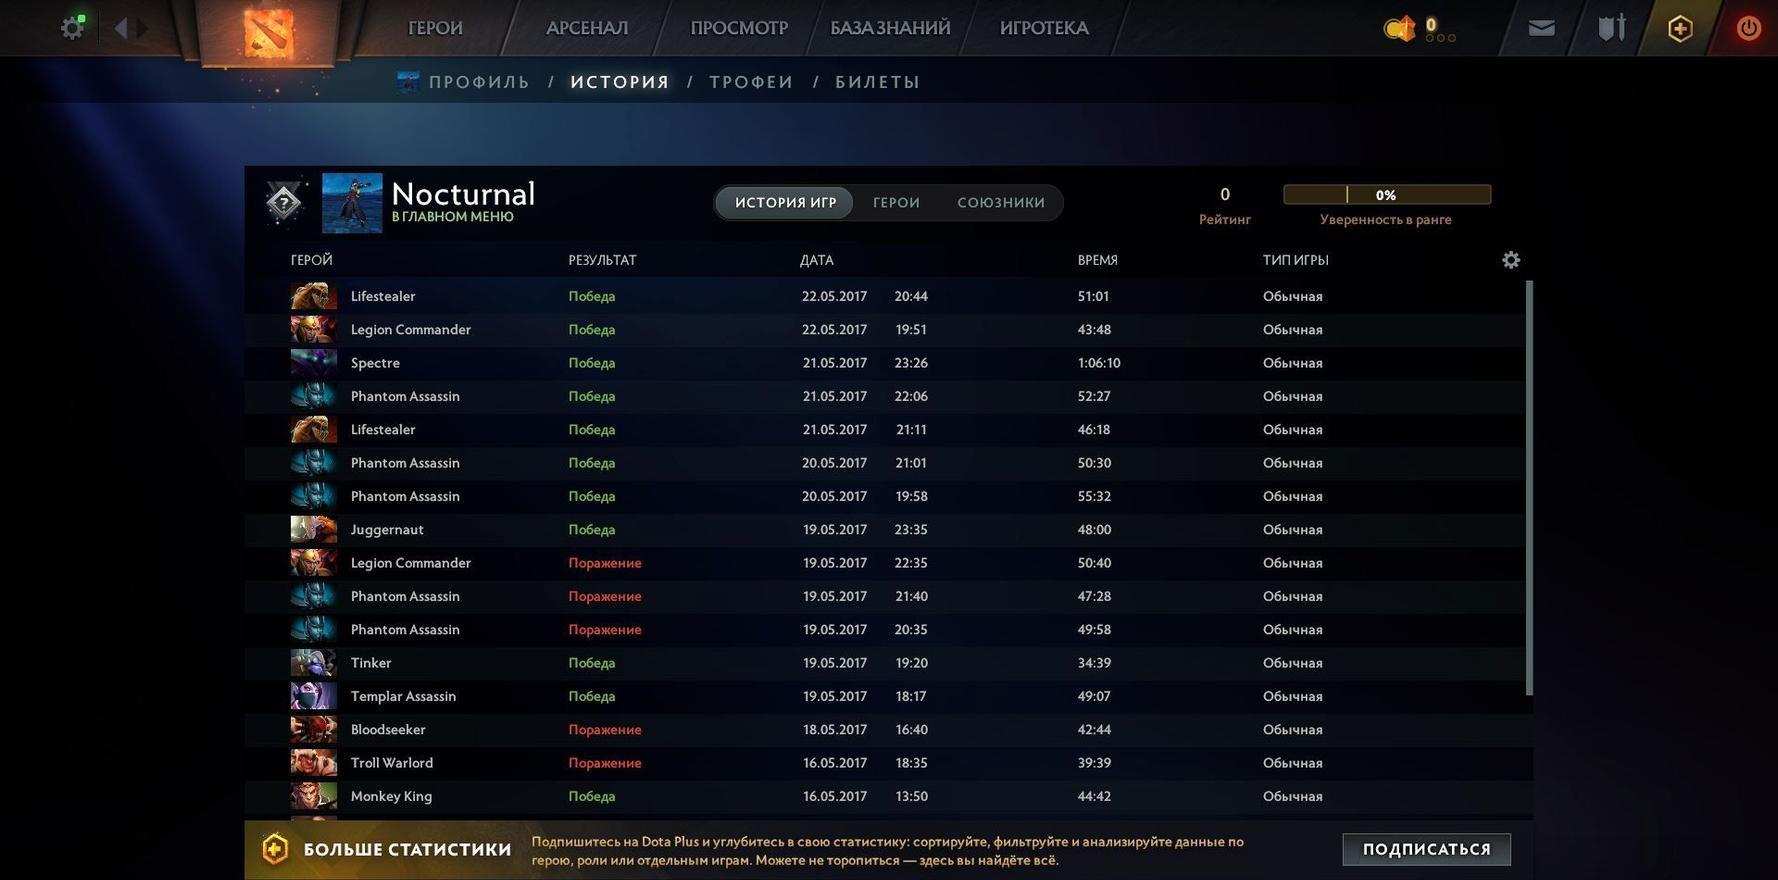Open the АРСЕНАЛ top menu
Image resolution: width=1778 pixels, height=880 pixels.
(x=587, y=28)
